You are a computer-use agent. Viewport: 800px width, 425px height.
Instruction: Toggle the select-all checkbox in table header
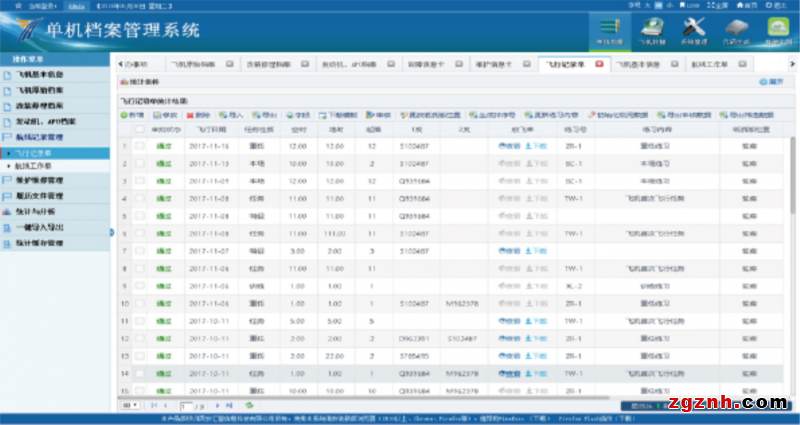pos(140,130)
